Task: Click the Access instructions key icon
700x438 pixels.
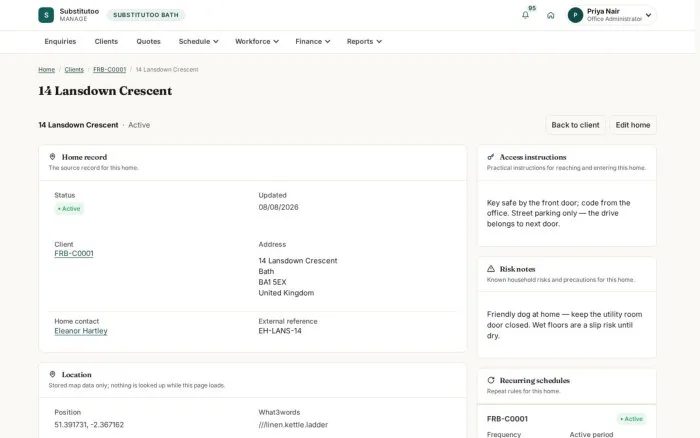Action: click(491, 157)
